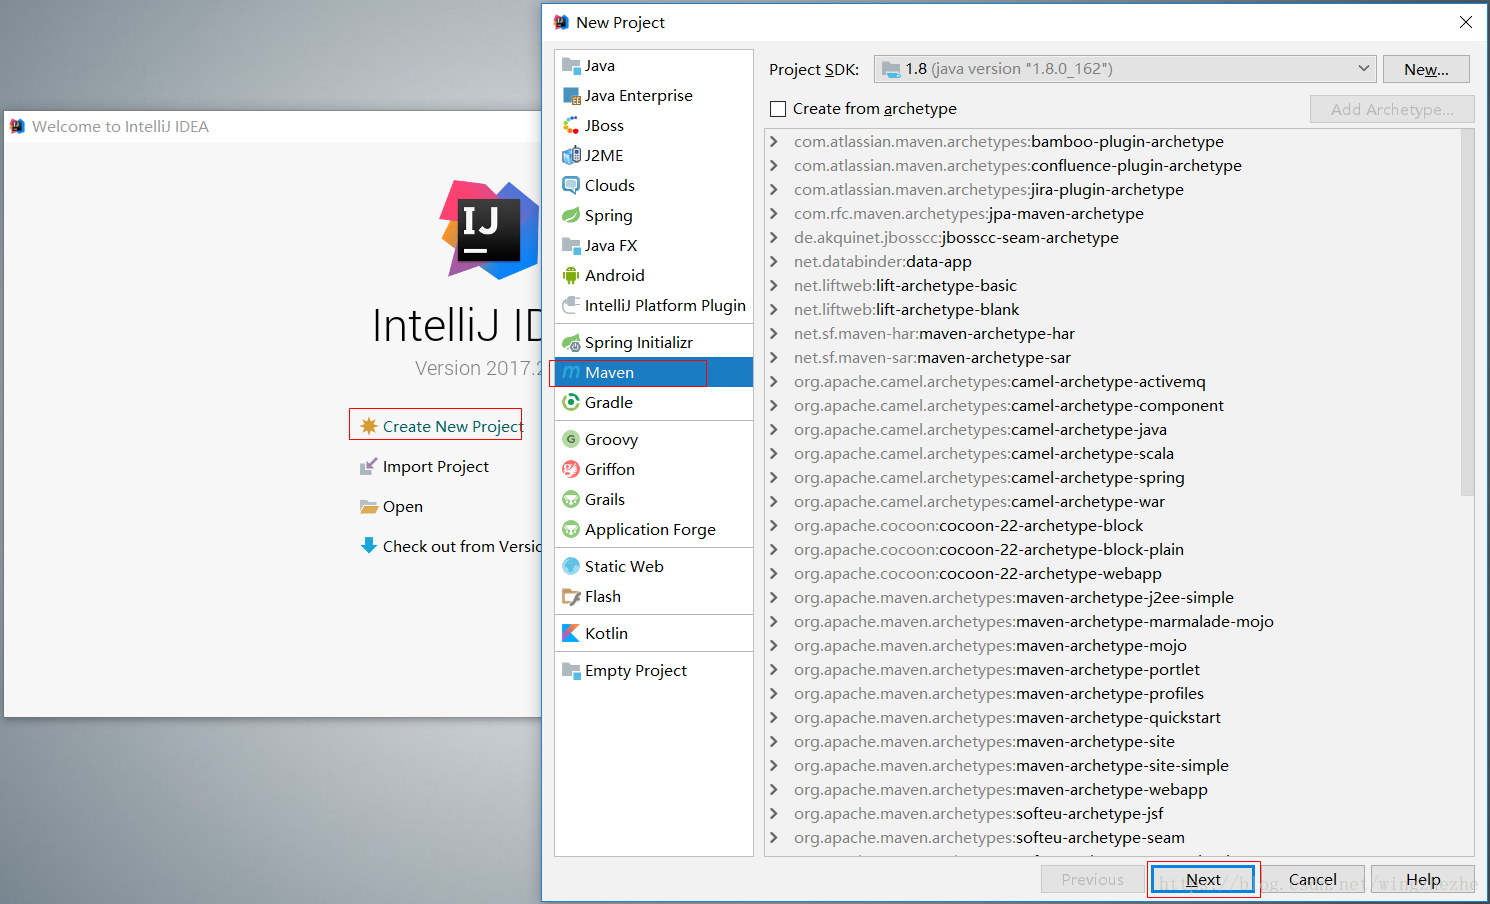Viewport: 1490px width, 904px height.
Task: Click the Import Project icon in Welcome window
Action: [x=369, y=466]
